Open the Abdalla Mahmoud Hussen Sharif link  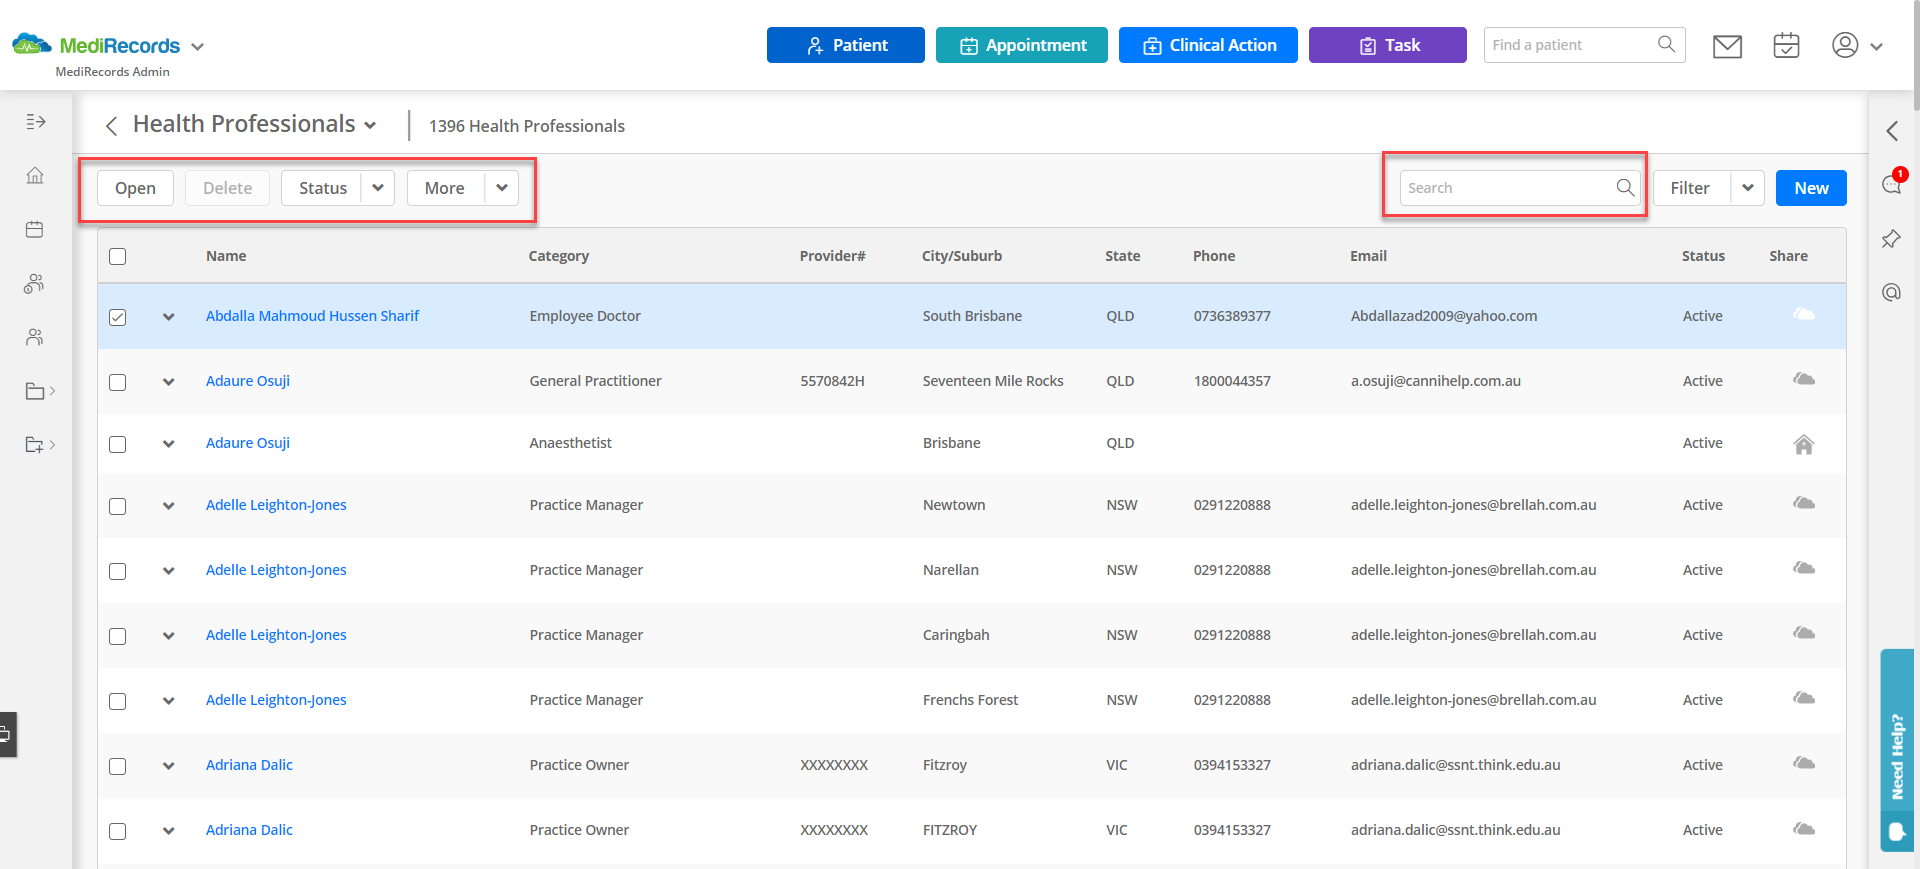pos(312,316)
